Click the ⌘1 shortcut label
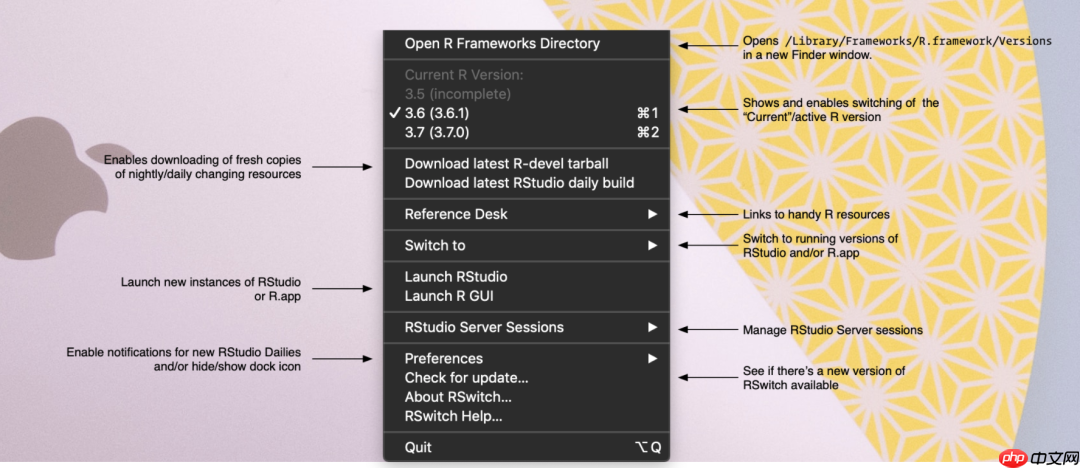Viewport: 1080px width, 468px height. tap(647, 112)
